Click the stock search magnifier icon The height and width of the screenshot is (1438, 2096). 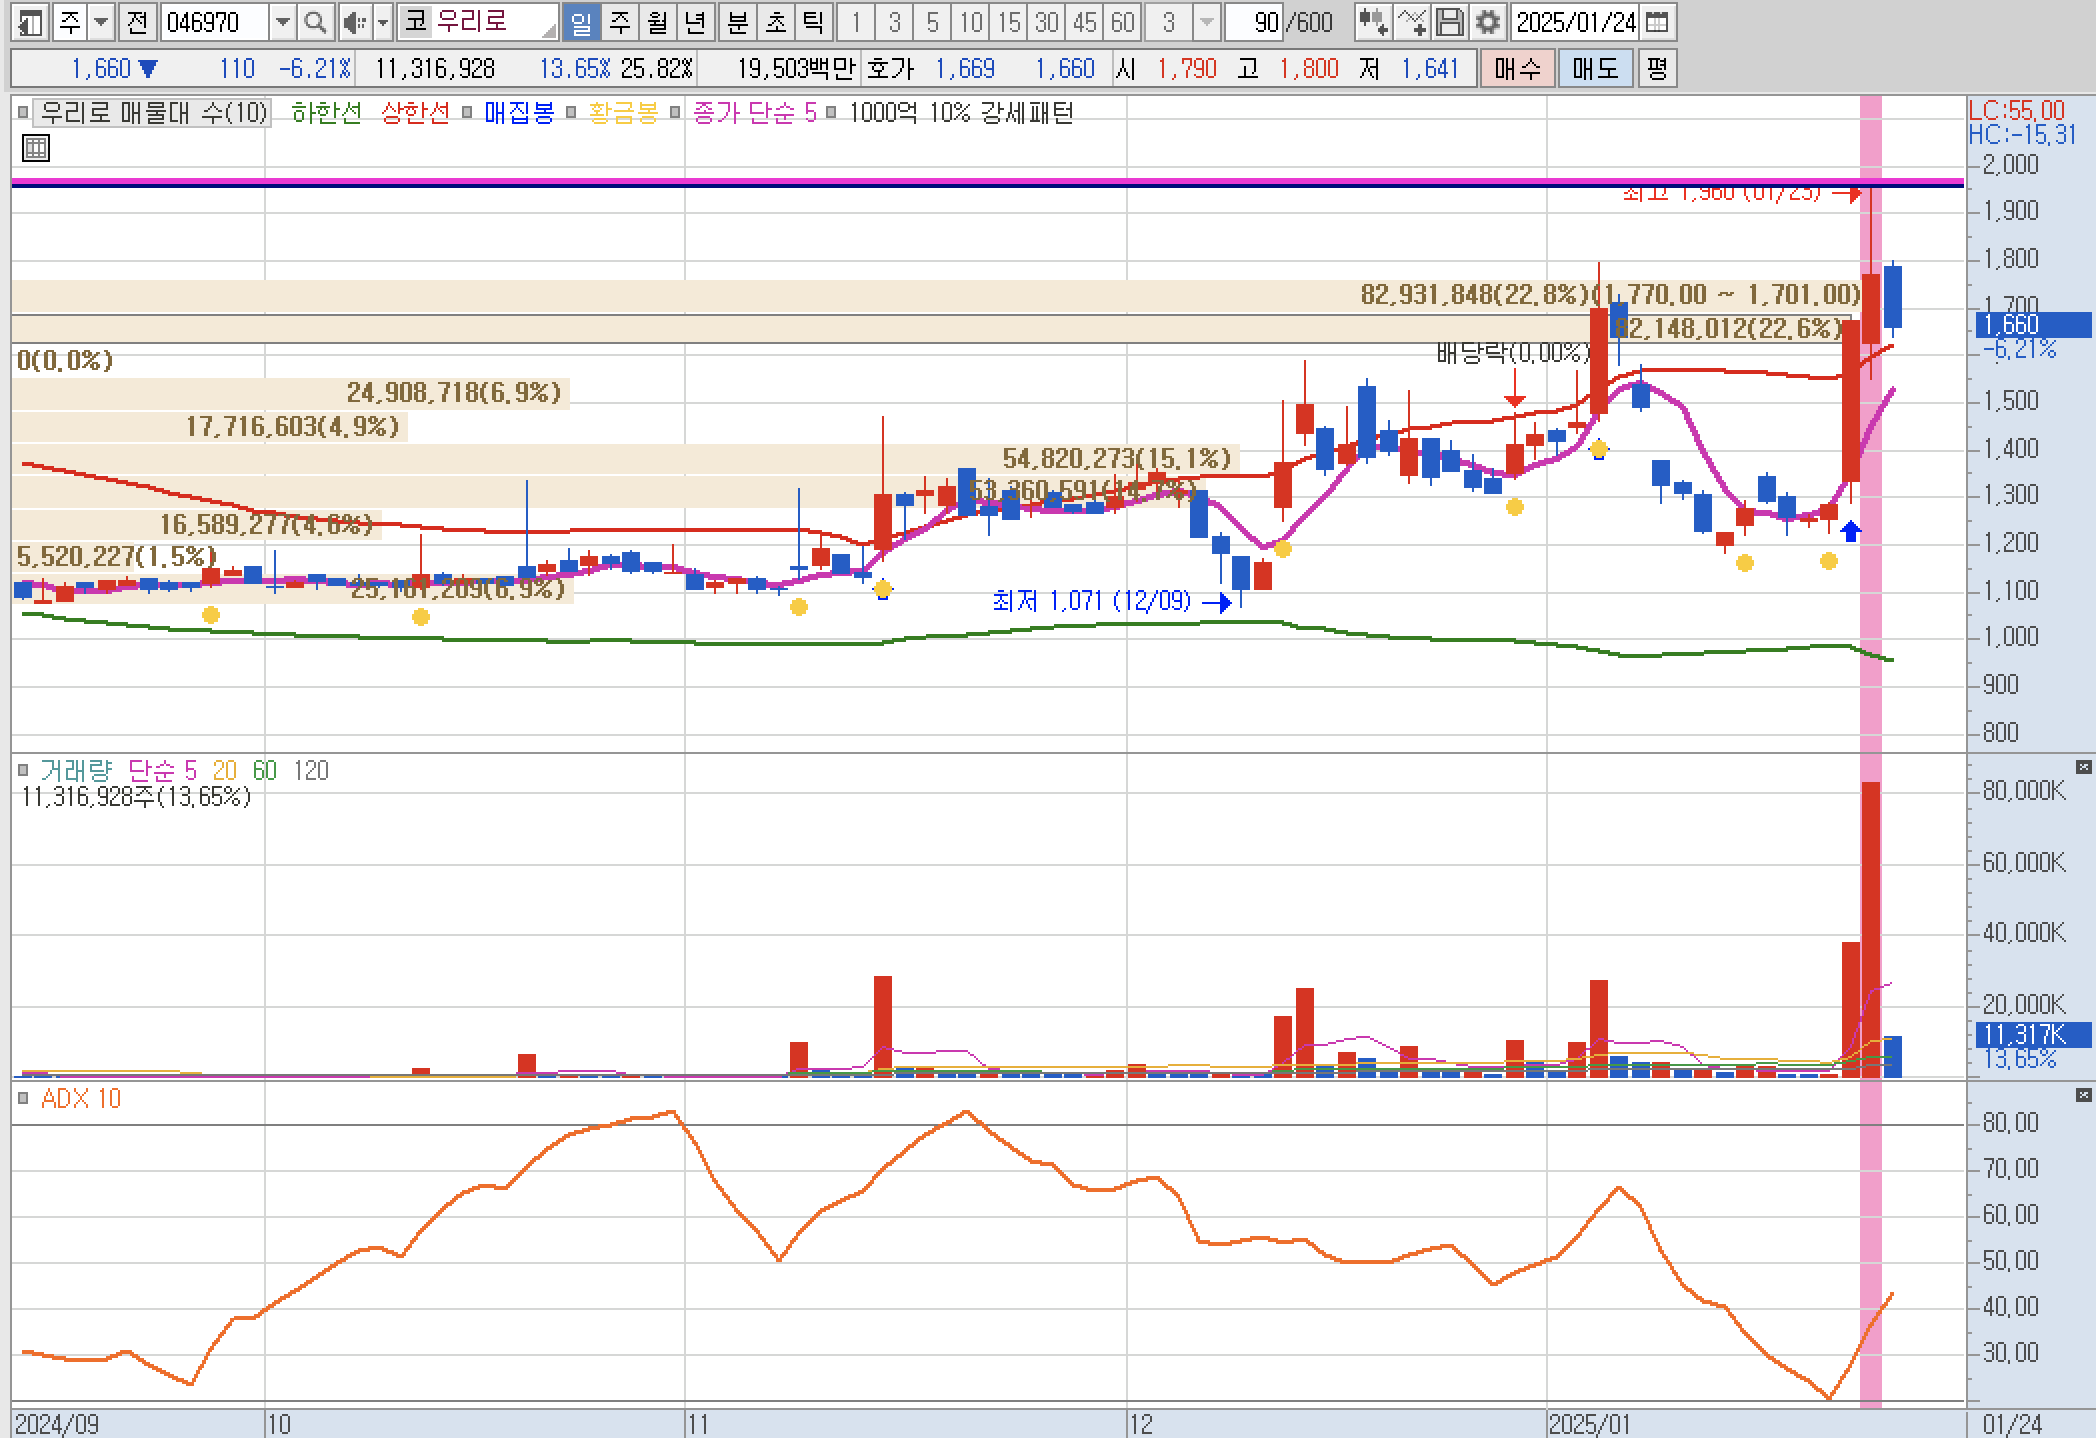tap(314, 22)
